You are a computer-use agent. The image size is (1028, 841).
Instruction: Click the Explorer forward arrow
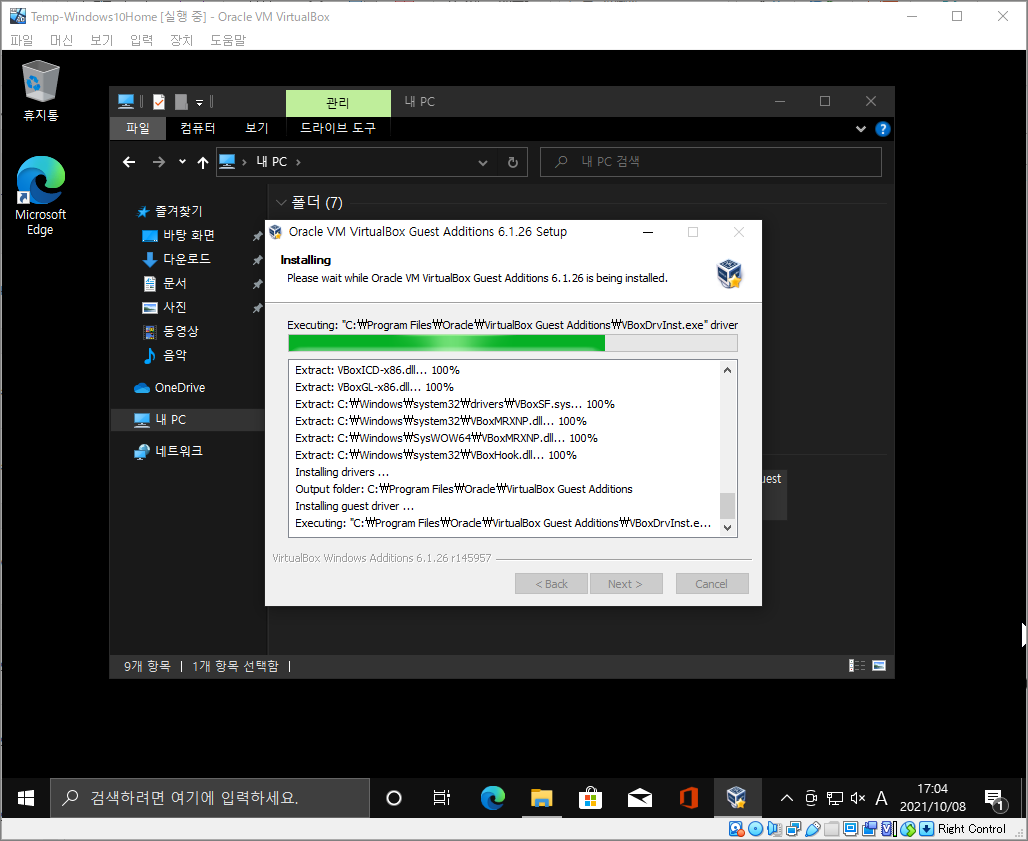point(159,162)
